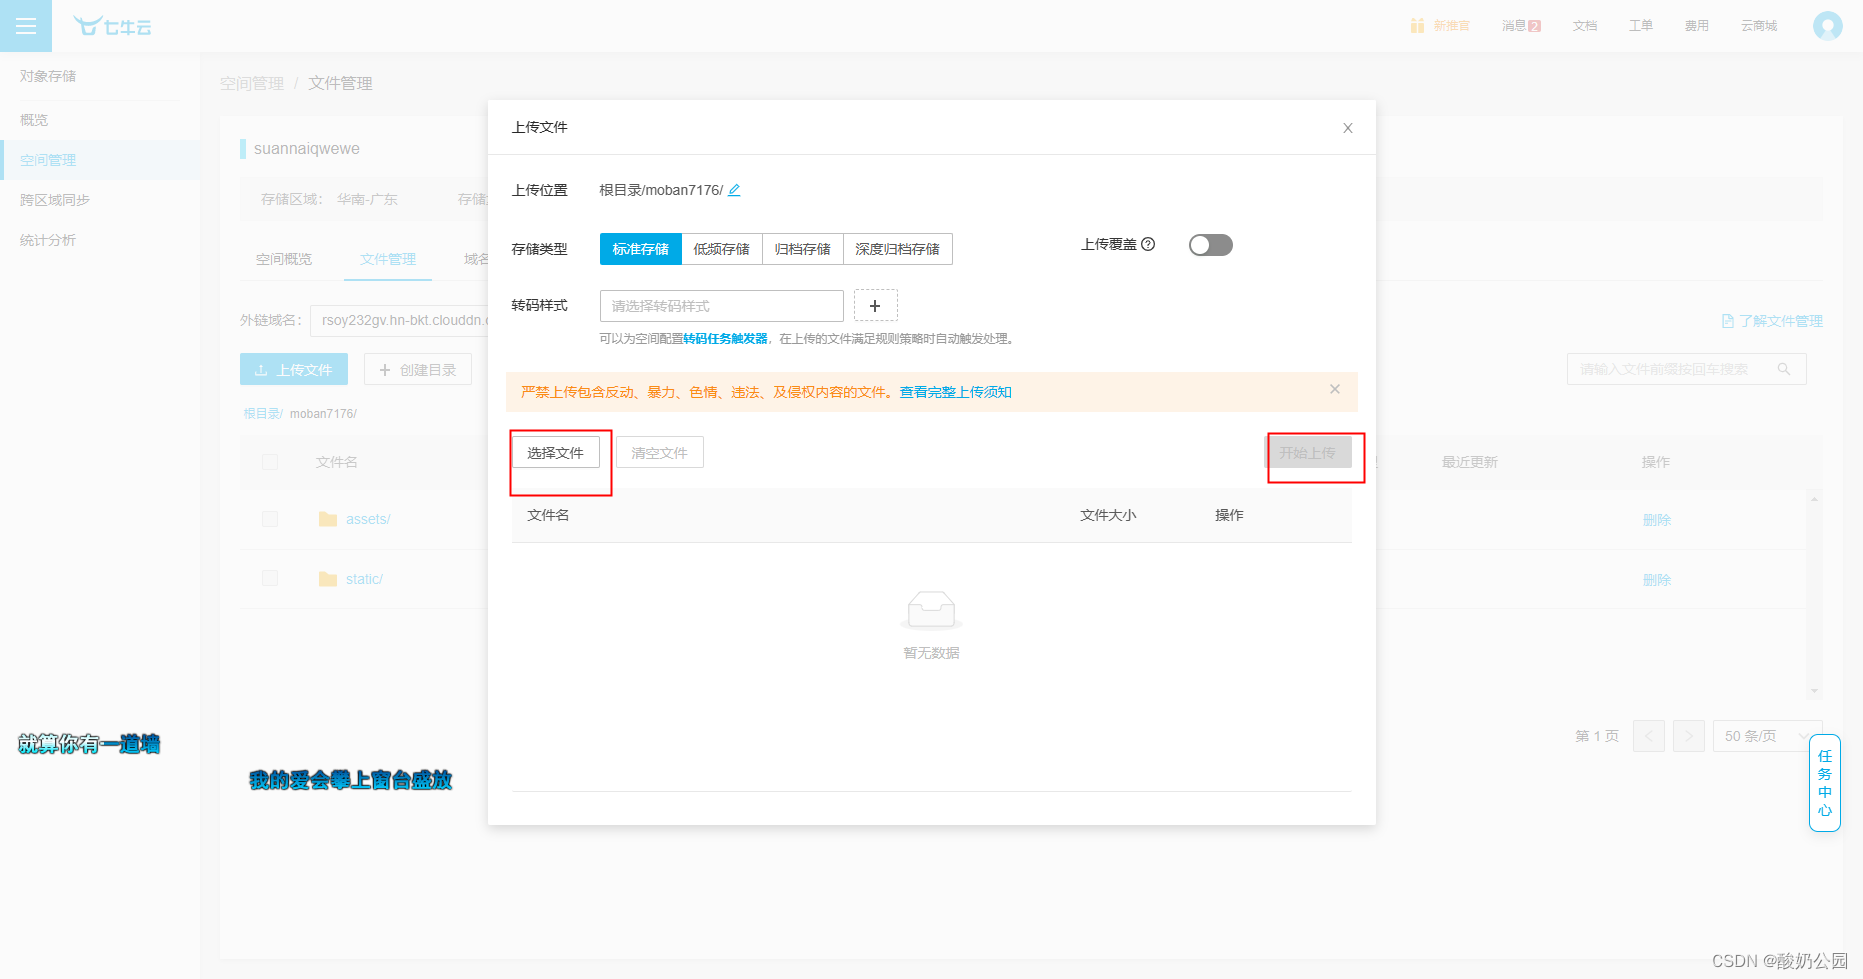Open 请选择转码样式 dropdown
Viewport: 1863px width, 979px height.
point(722,306)
